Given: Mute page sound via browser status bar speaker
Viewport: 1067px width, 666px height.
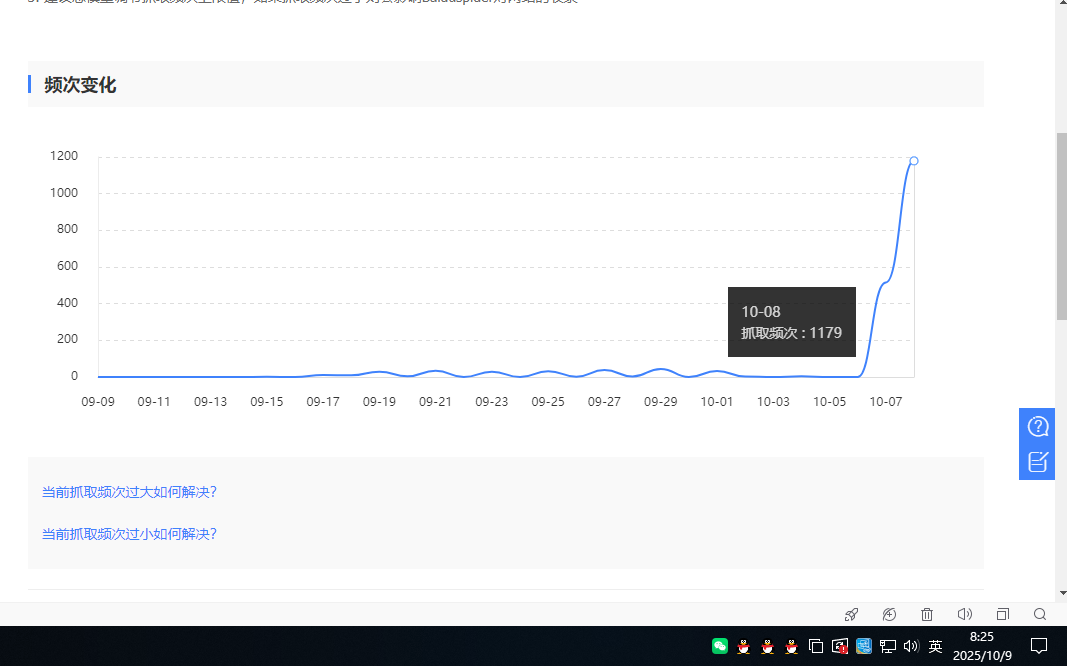Looking at the screenshot, I should [965, 614].
